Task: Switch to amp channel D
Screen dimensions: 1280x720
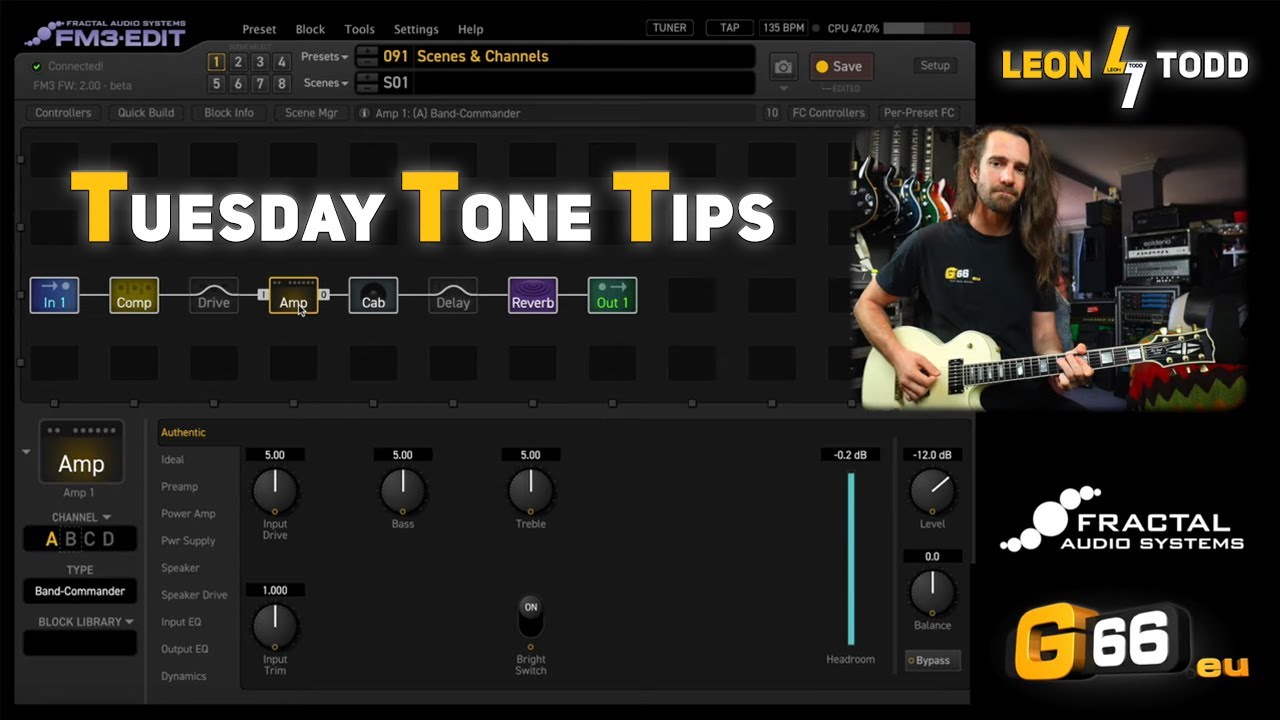Action: [108, 540]
